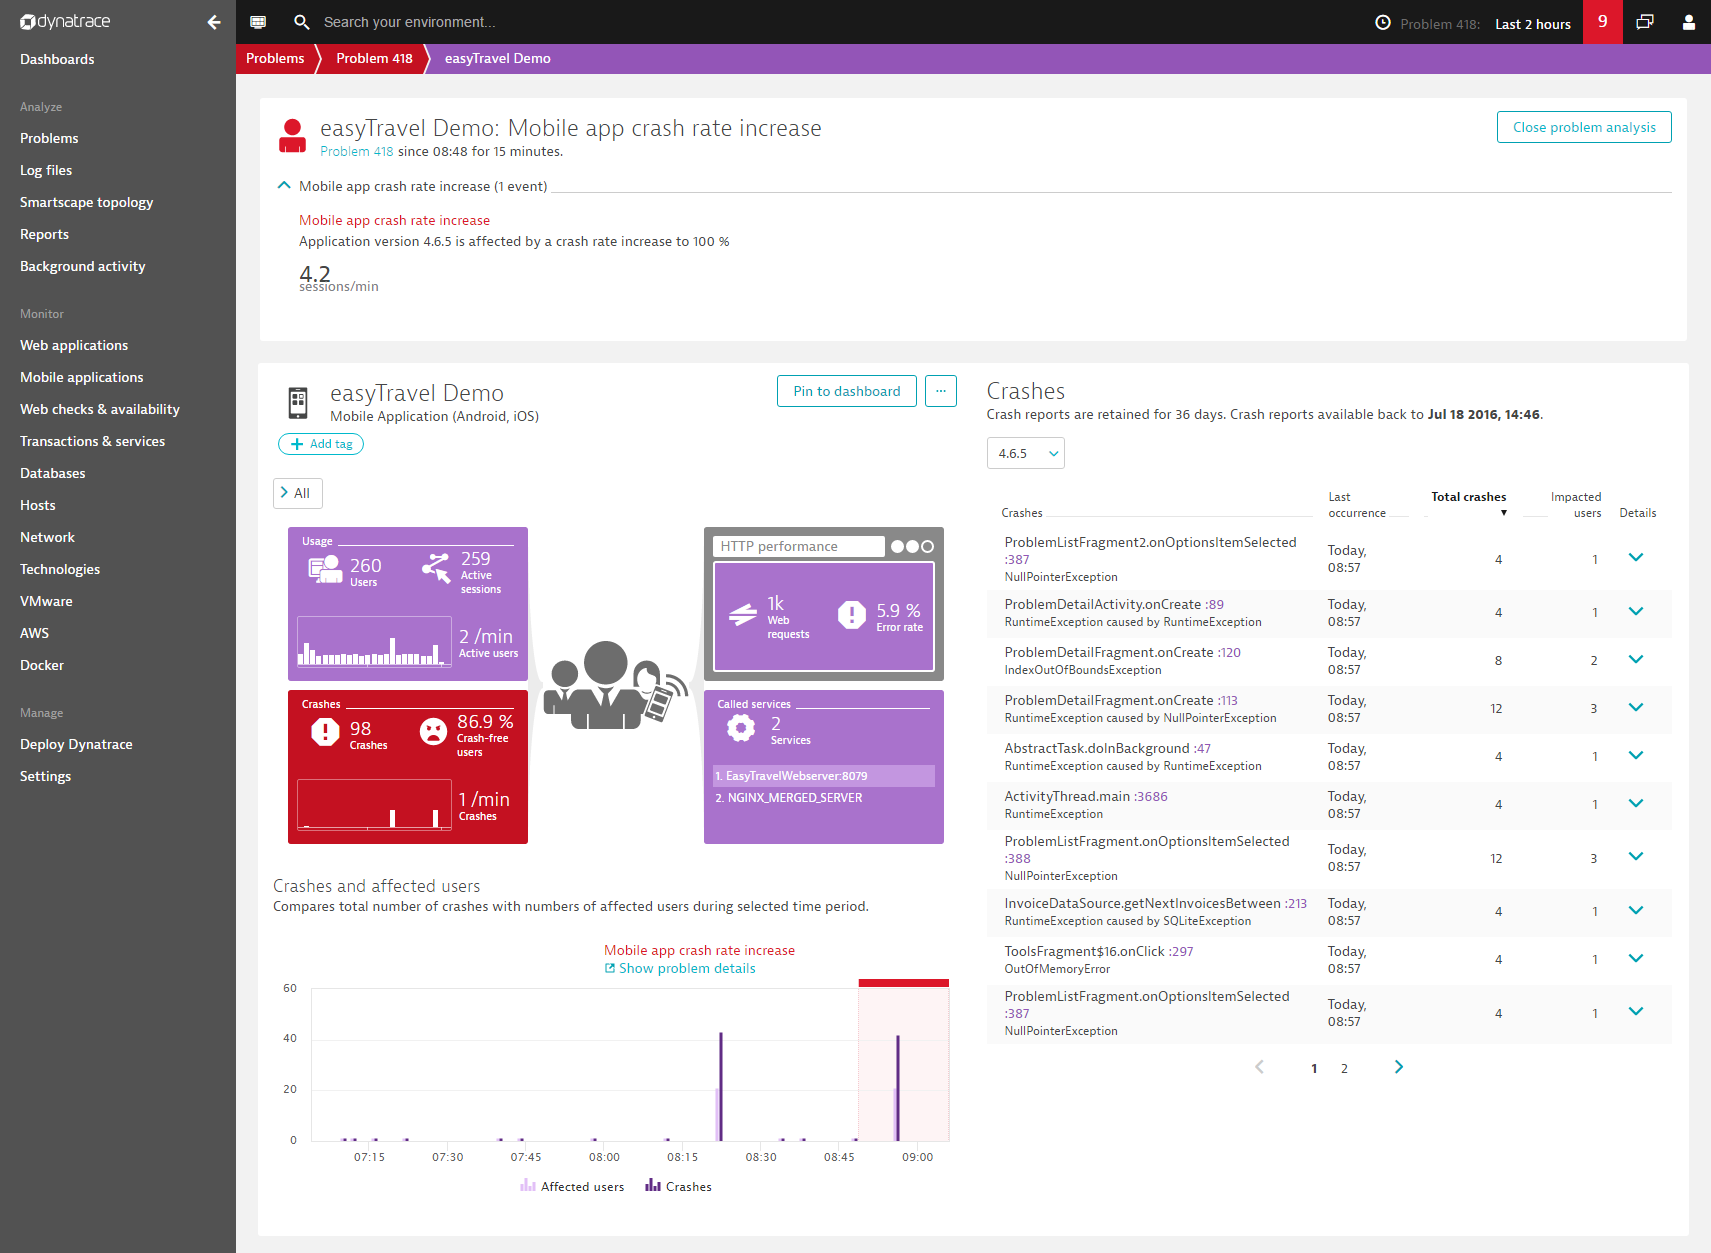Click the Error rate exclamation icon
This screenshot has height=1253, width=1711.
[852, 615]
